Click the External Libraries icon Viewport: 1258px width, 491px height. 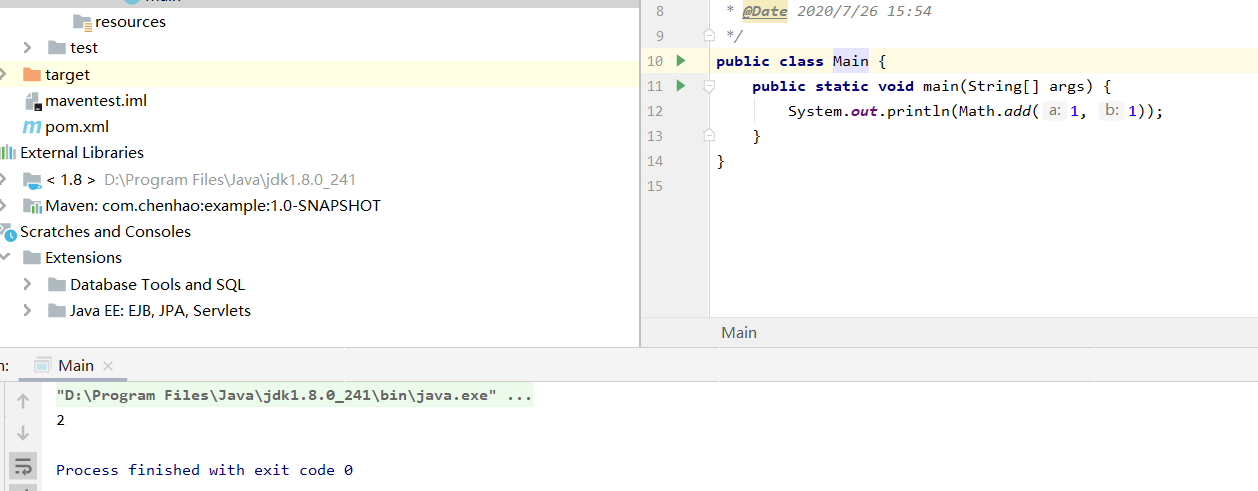(x=8, y=153)
